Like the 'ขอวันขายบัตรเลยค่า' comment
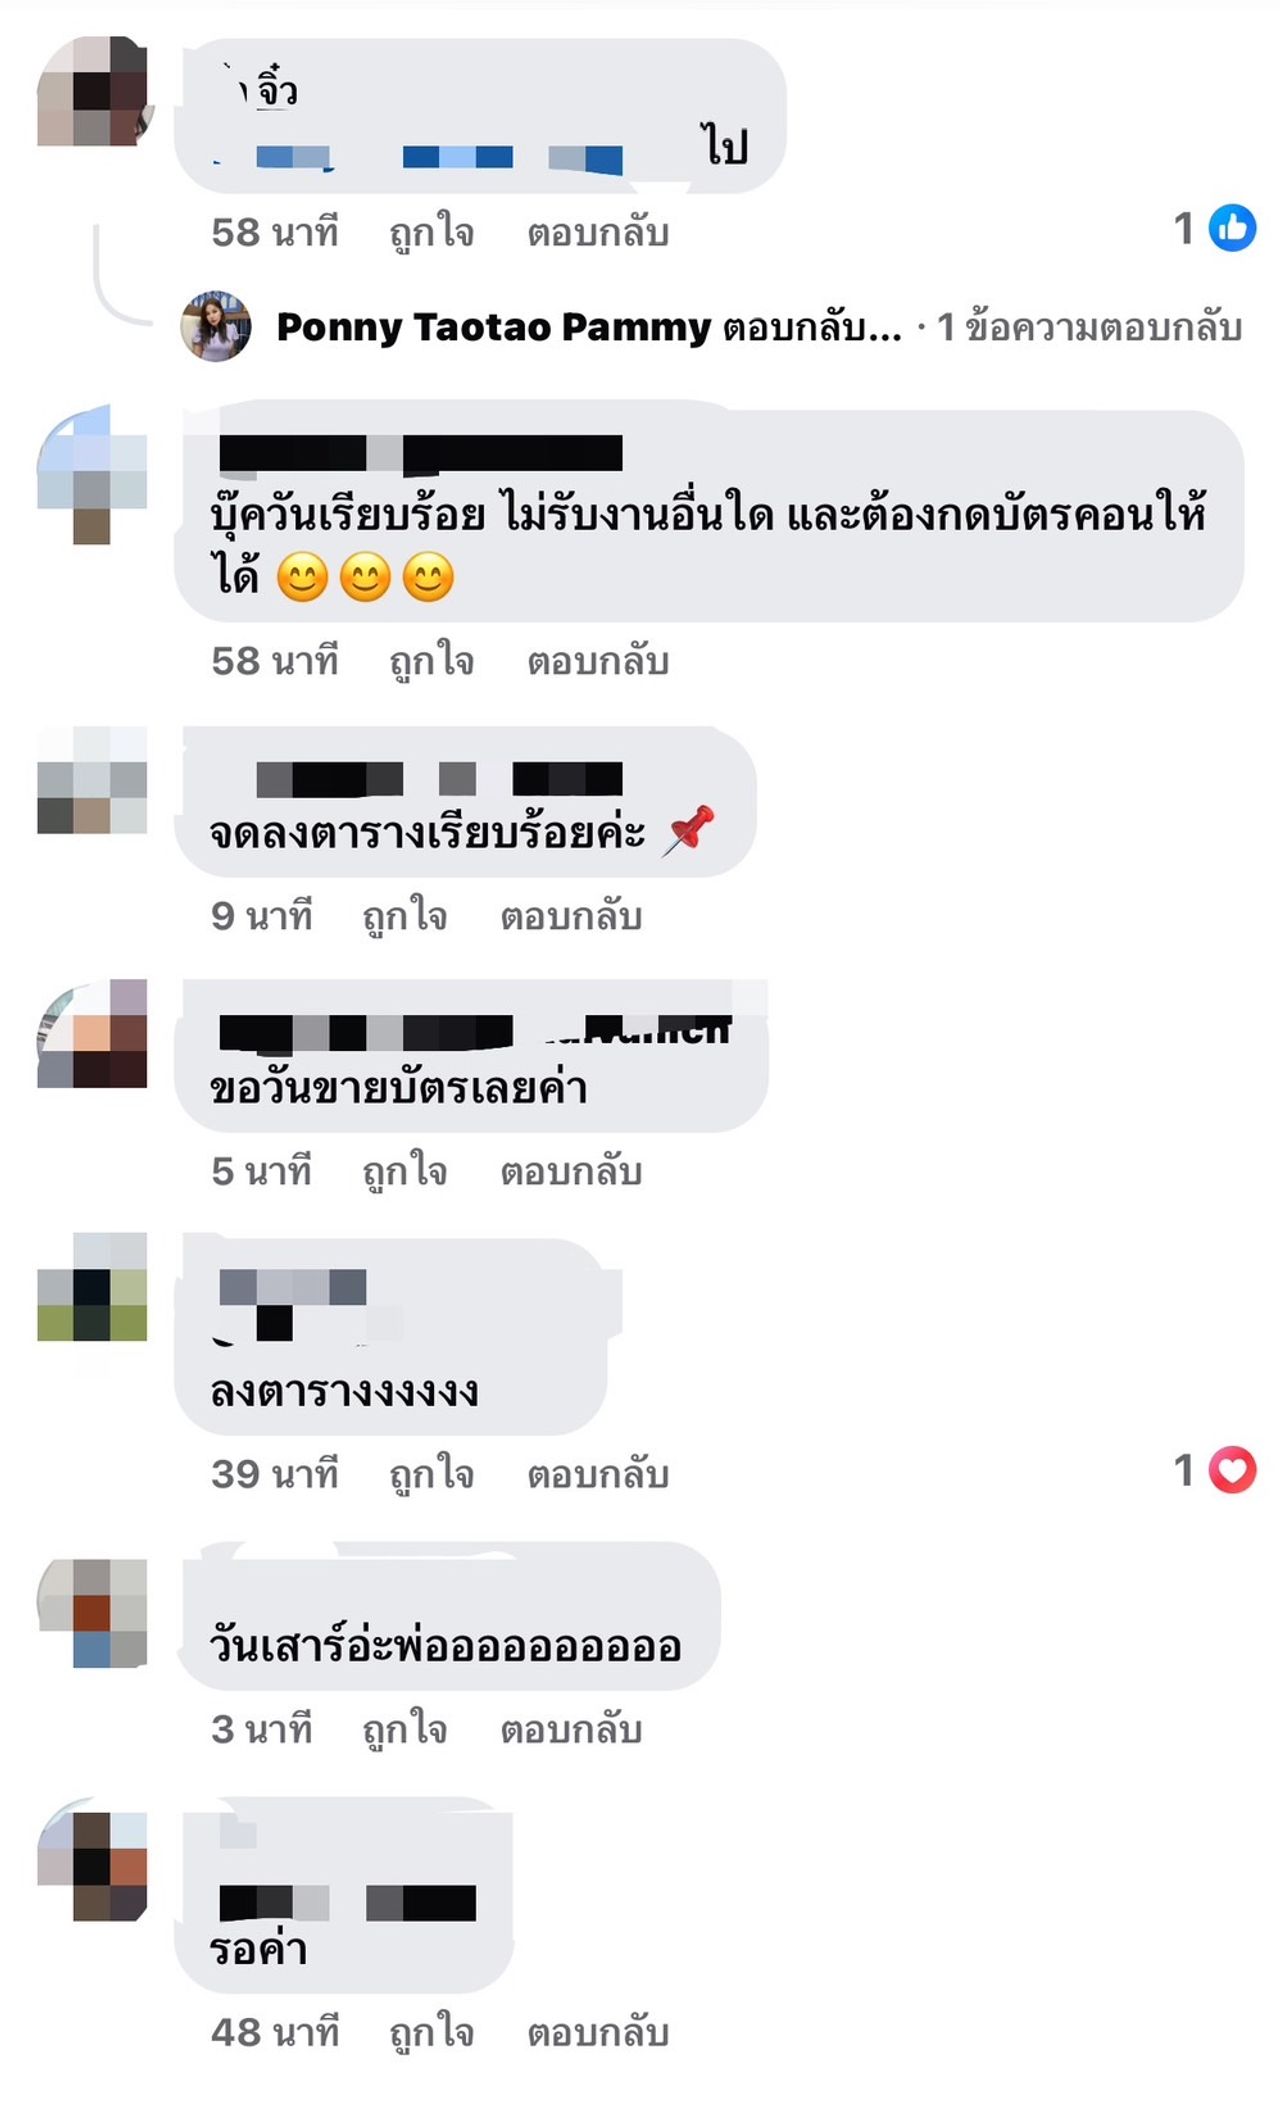This screenshot has height=2102, width=1280. 404,1172
